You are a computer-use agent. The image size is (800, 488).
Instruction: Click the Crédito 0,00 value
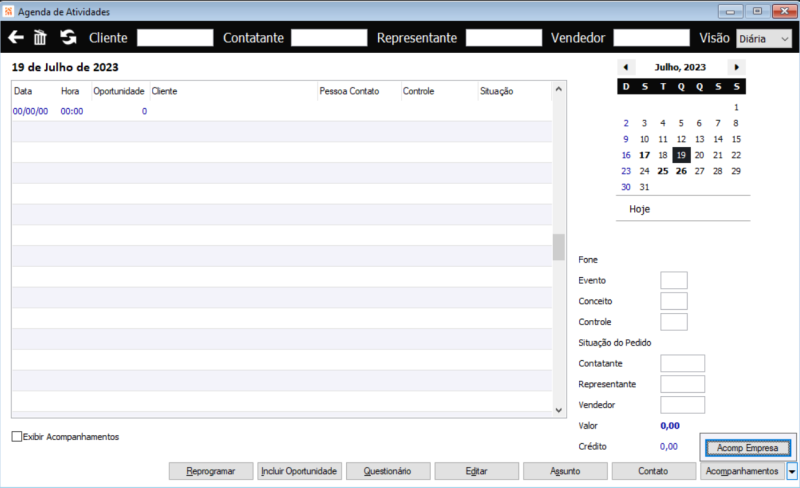[669, 447]
